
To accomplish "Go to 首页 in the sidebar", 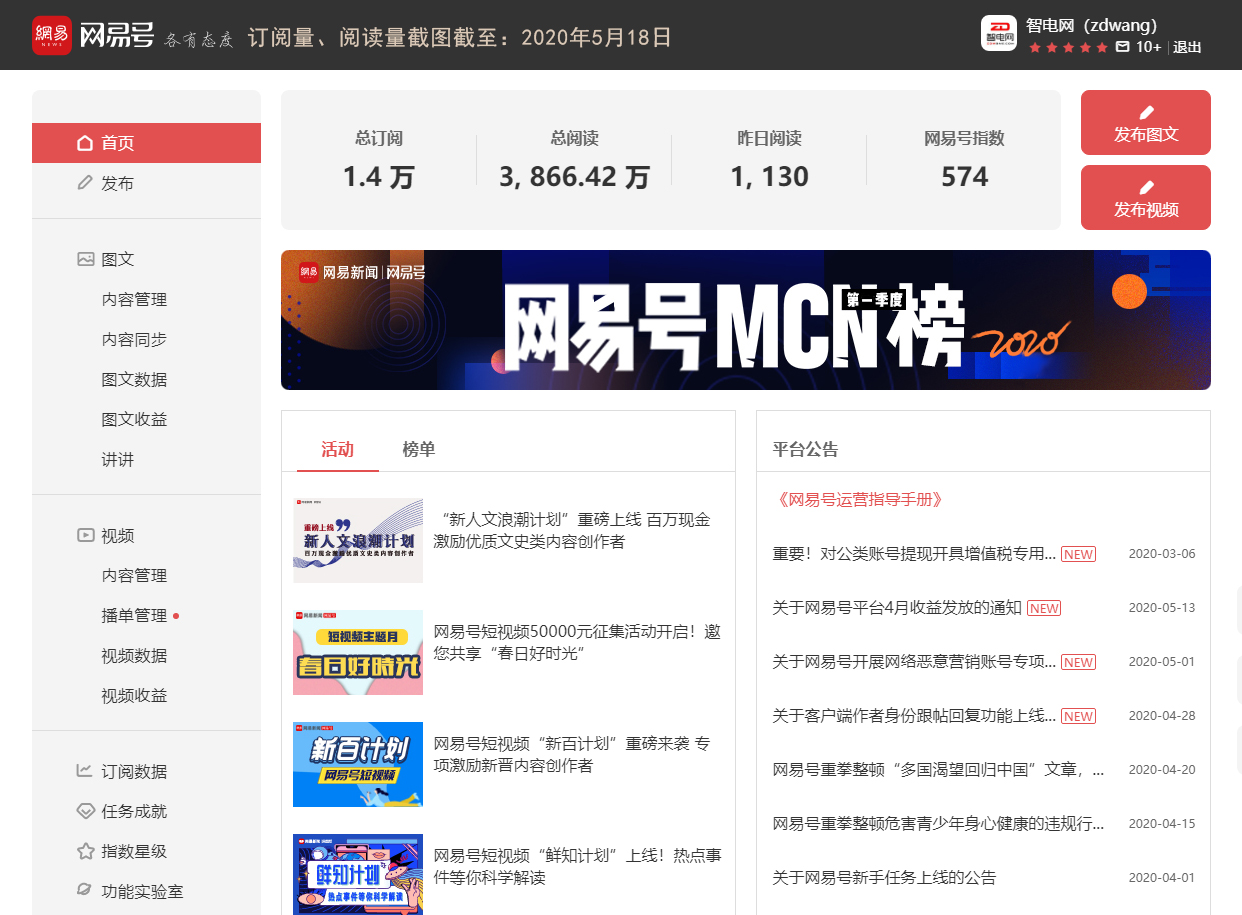I will pos(146,143).
